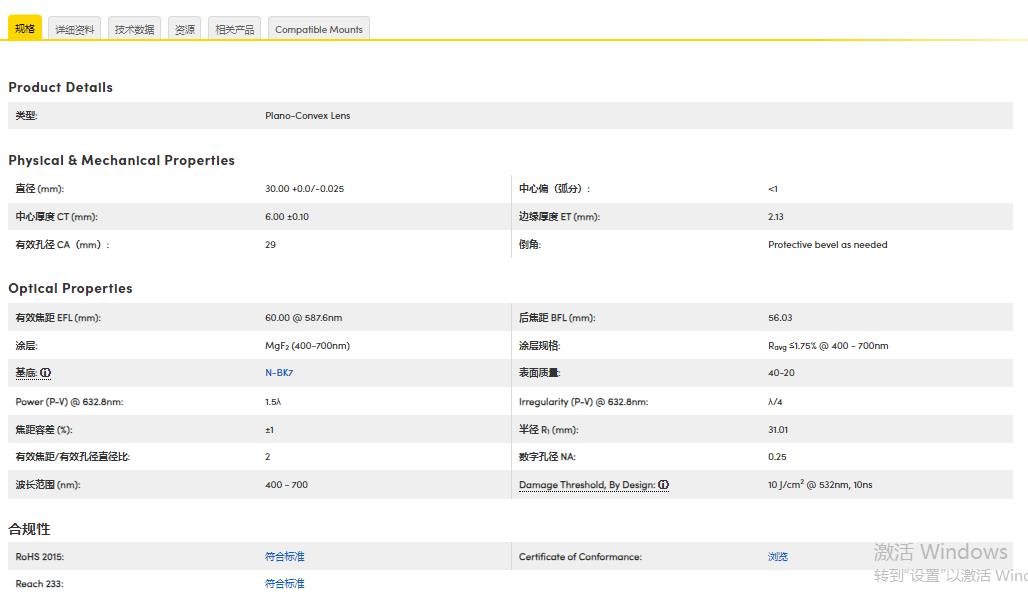This screenshot has height=616, width=1028.
Task: Click the Damage Threshold, By Design label
Action: (586, 485)
